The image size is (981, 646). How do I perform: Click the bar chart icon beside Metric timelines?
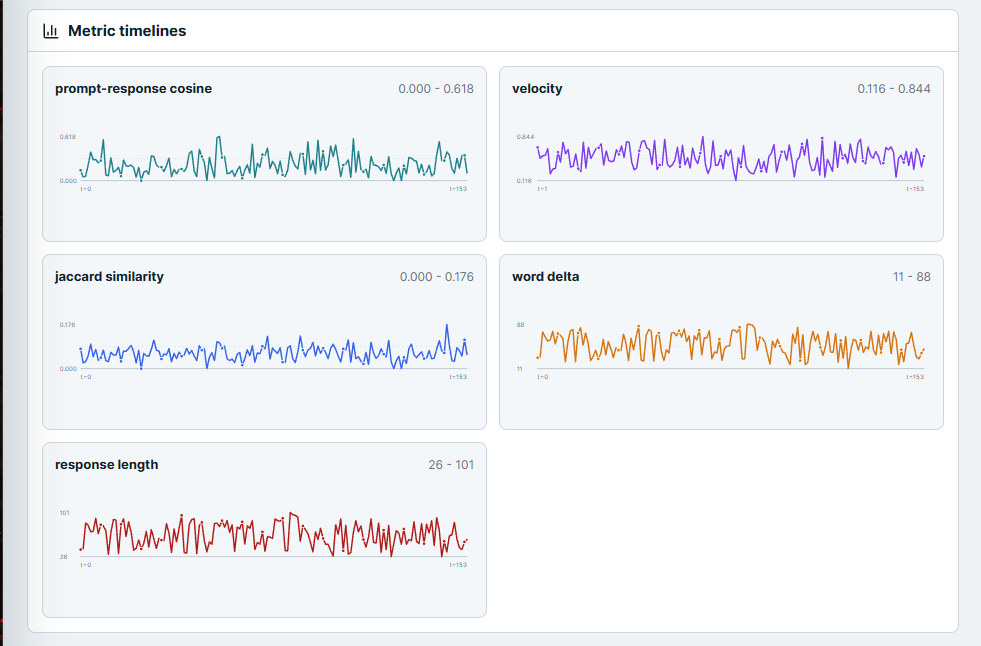pos(51,31)
